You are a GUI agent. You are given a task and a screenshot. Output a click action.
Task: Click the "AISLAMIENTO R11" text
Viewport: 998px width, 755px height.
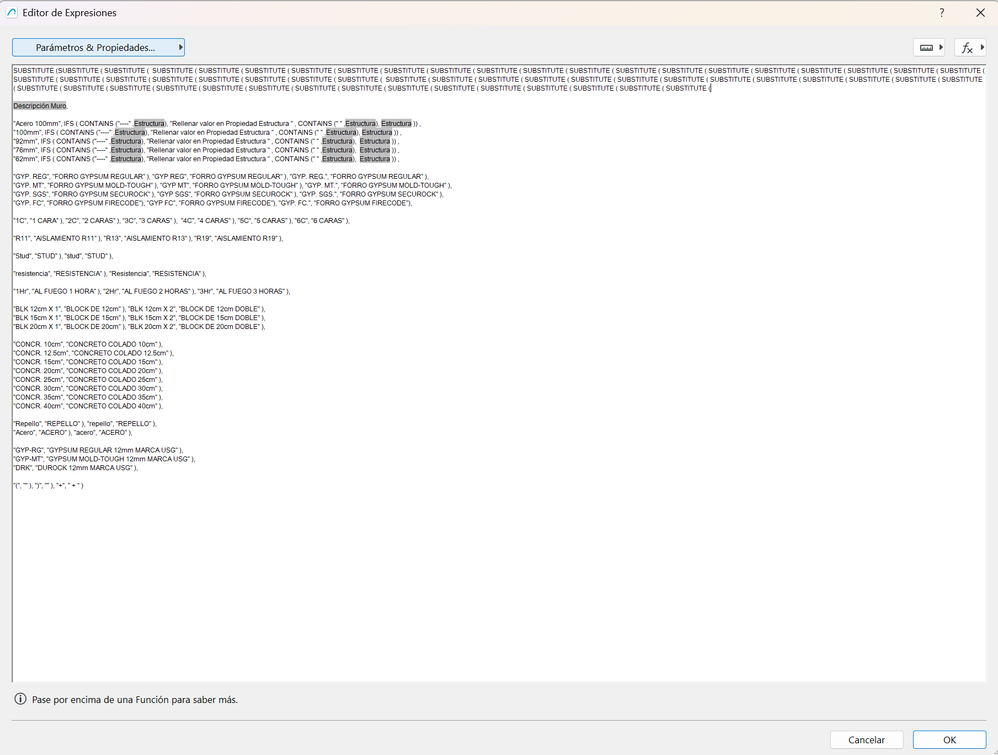[x=64, y=238]
